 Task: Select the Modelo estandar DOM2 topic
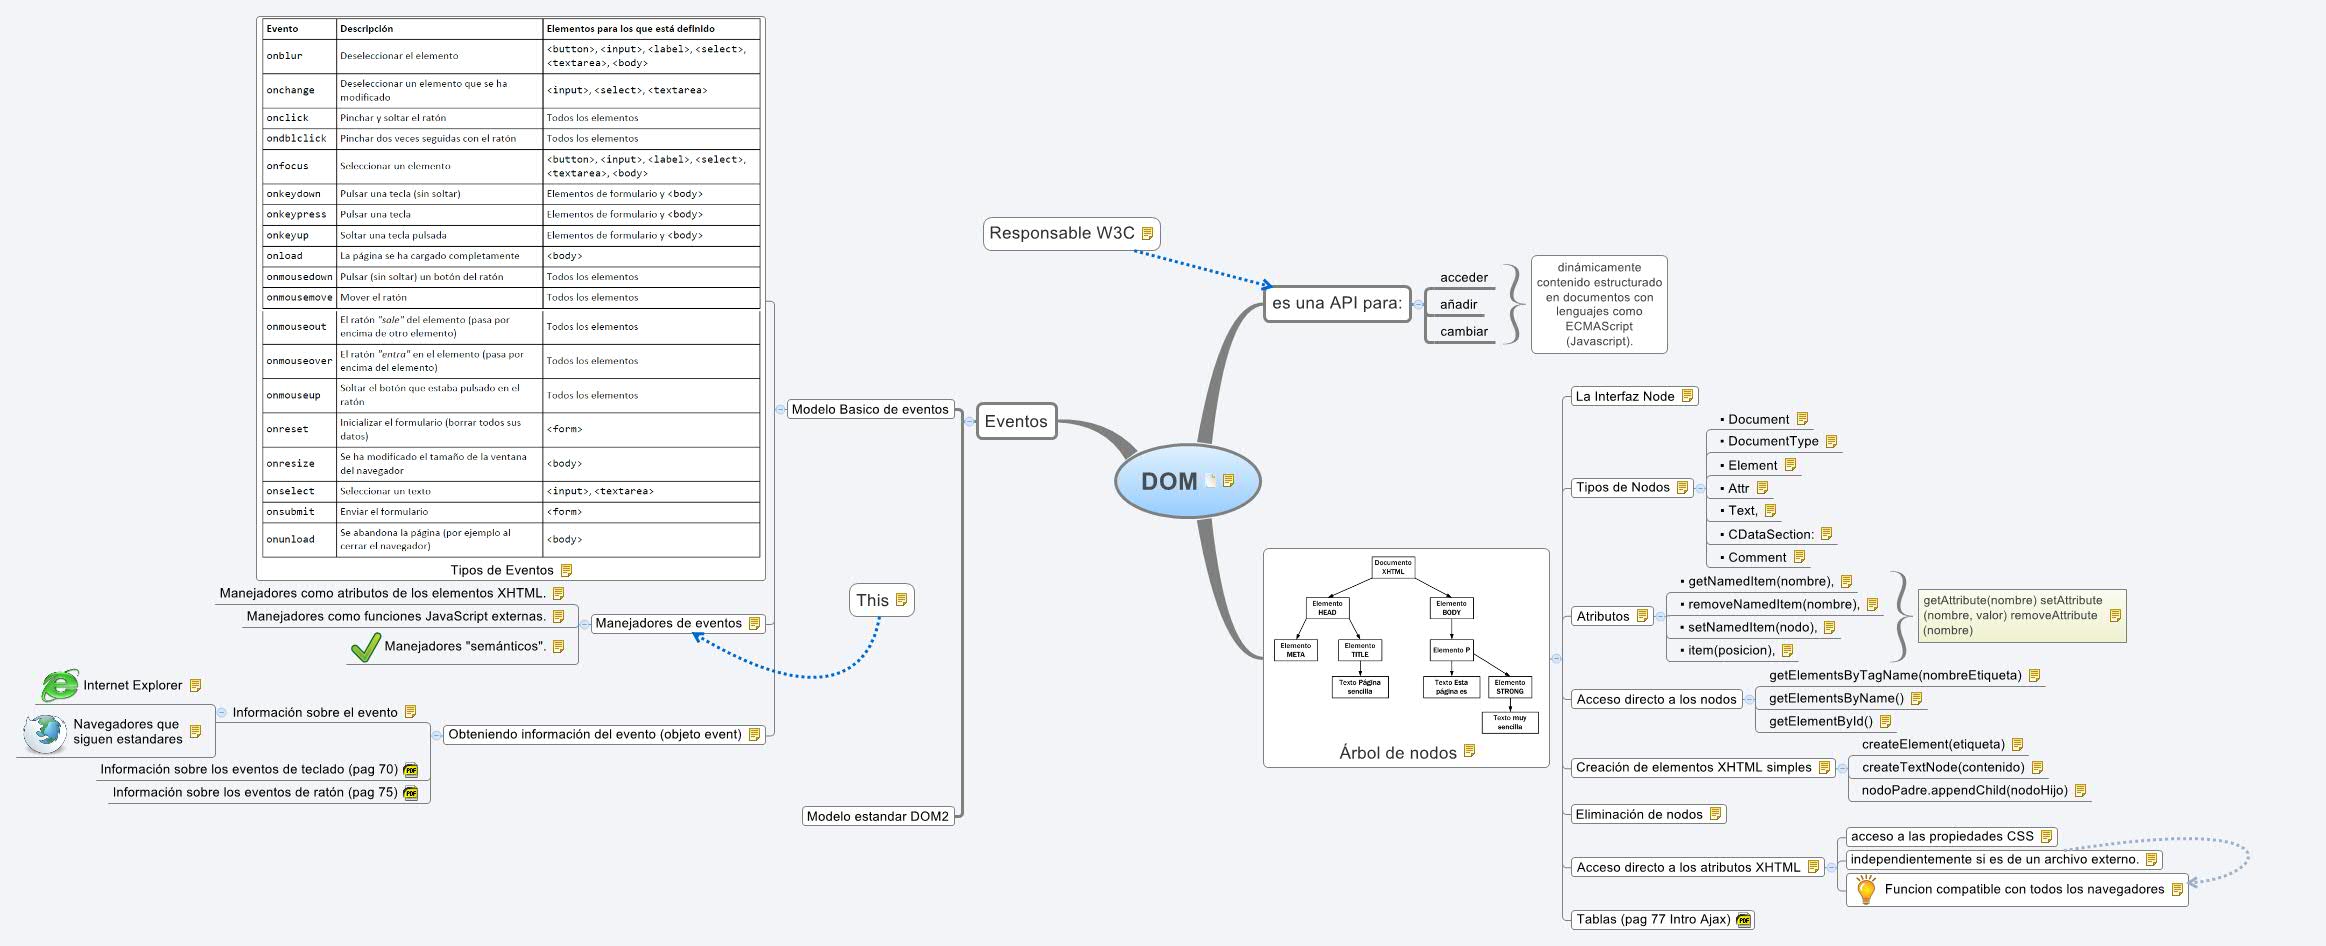877,816
